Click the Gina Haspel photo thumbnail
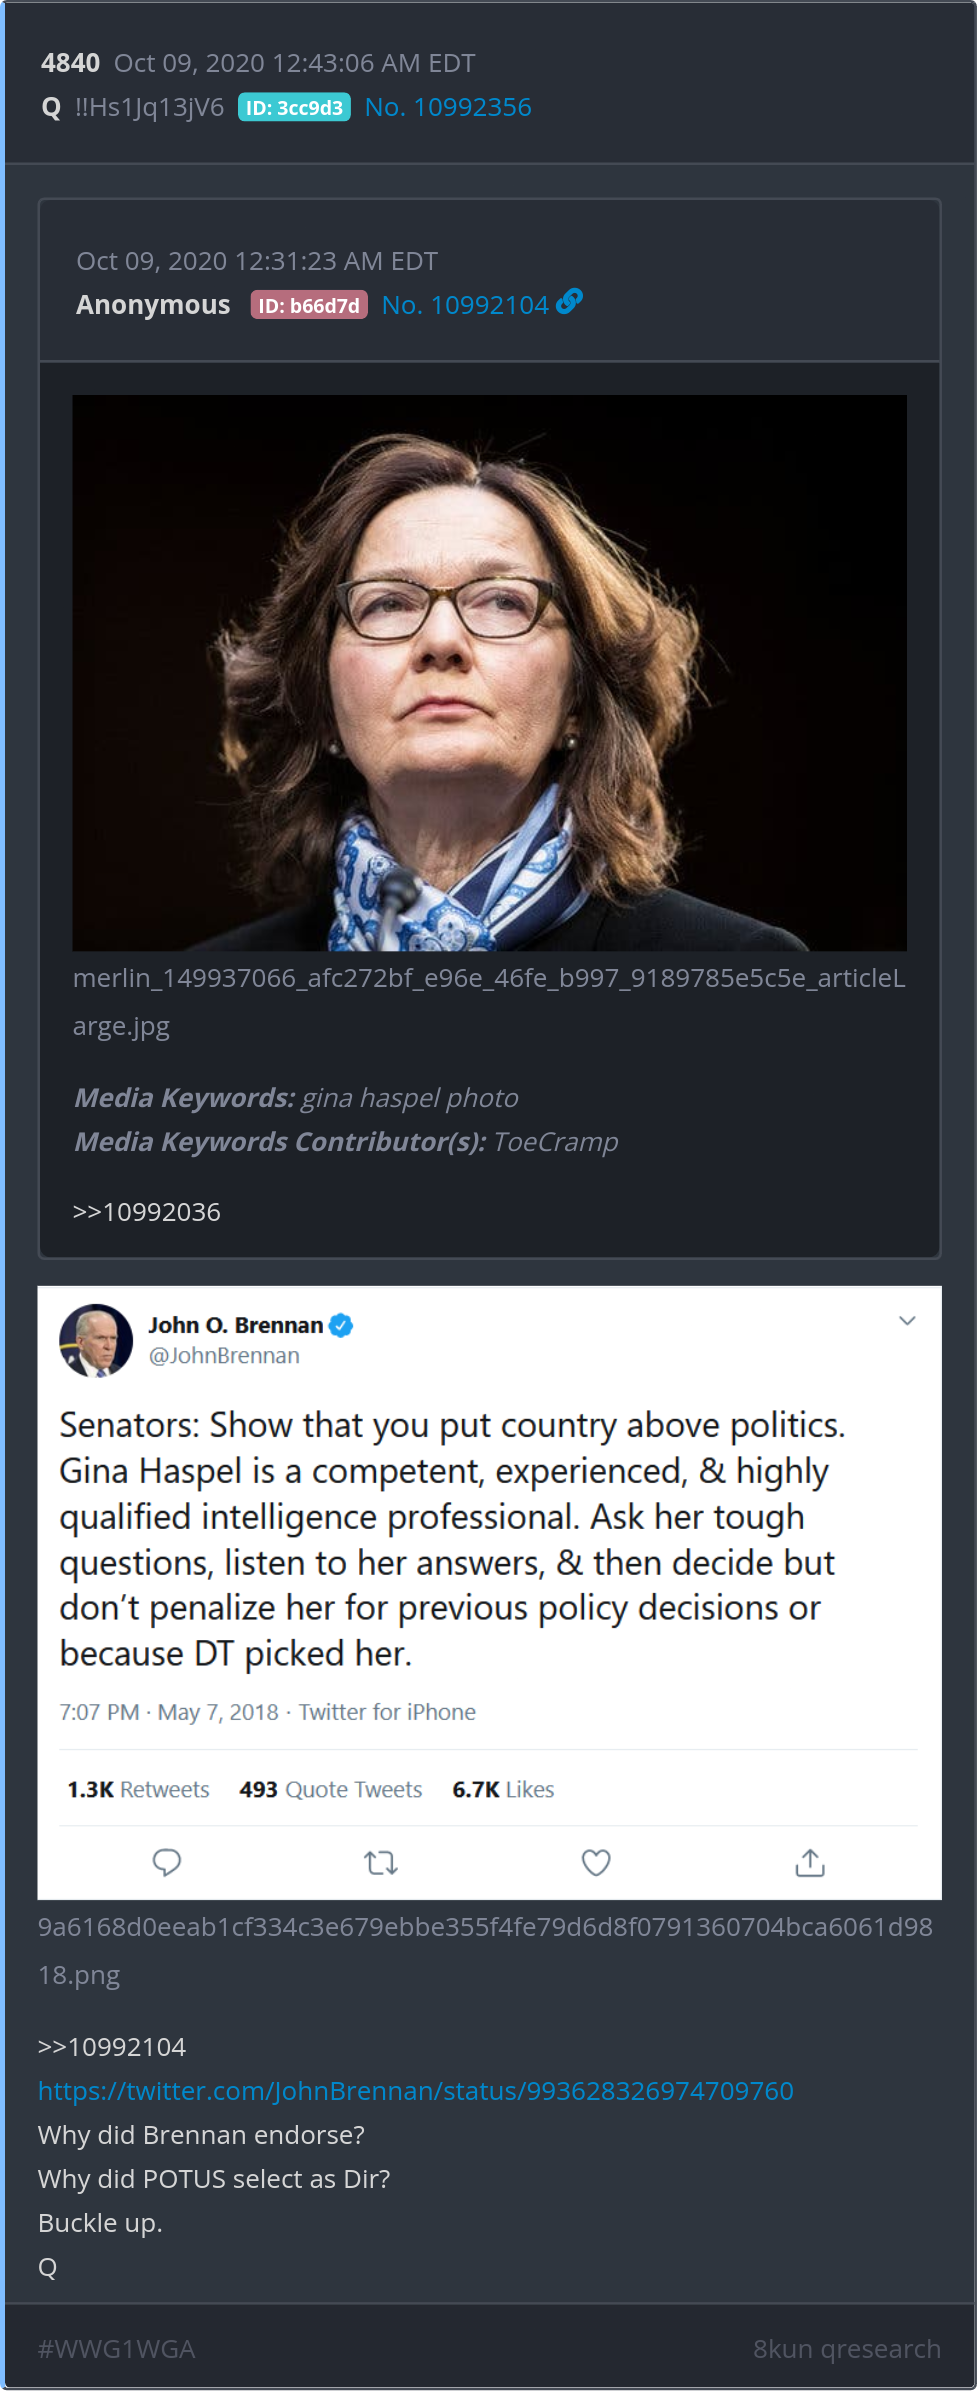Viewport: 978px width, 2392px height. coord(489,672)
